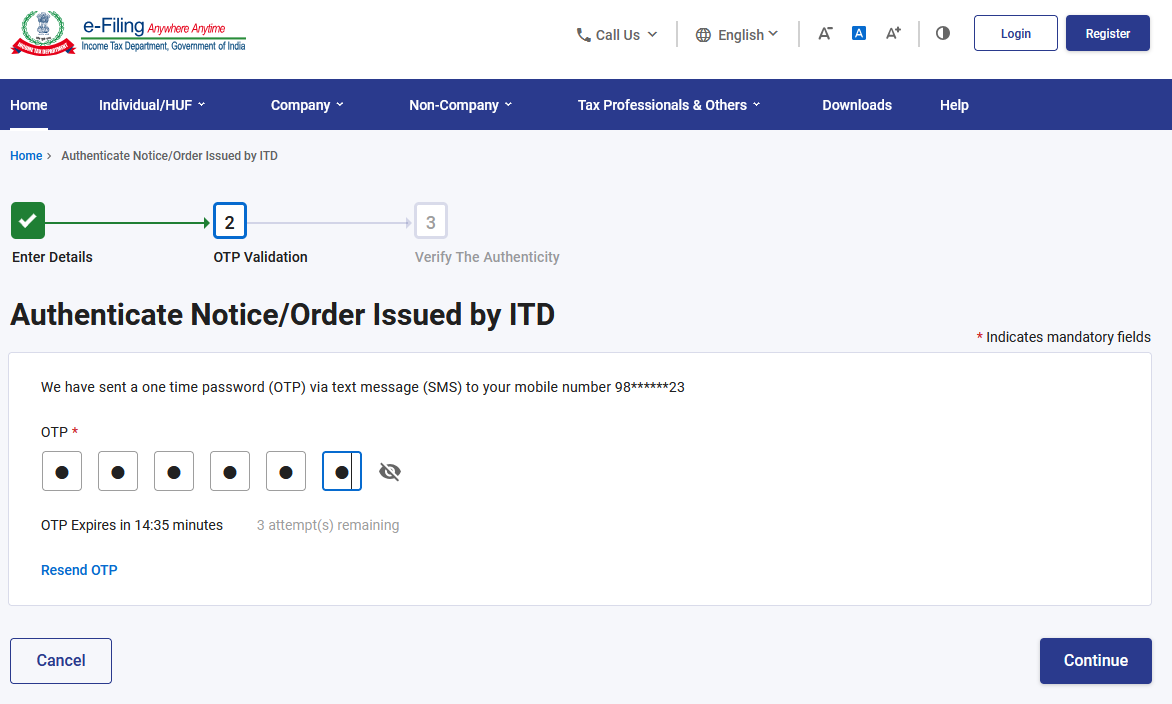Viewport: 1172px width, 704px height.
Task: Click step 3 Verify The Authenticity indicator
Action: 431,221
